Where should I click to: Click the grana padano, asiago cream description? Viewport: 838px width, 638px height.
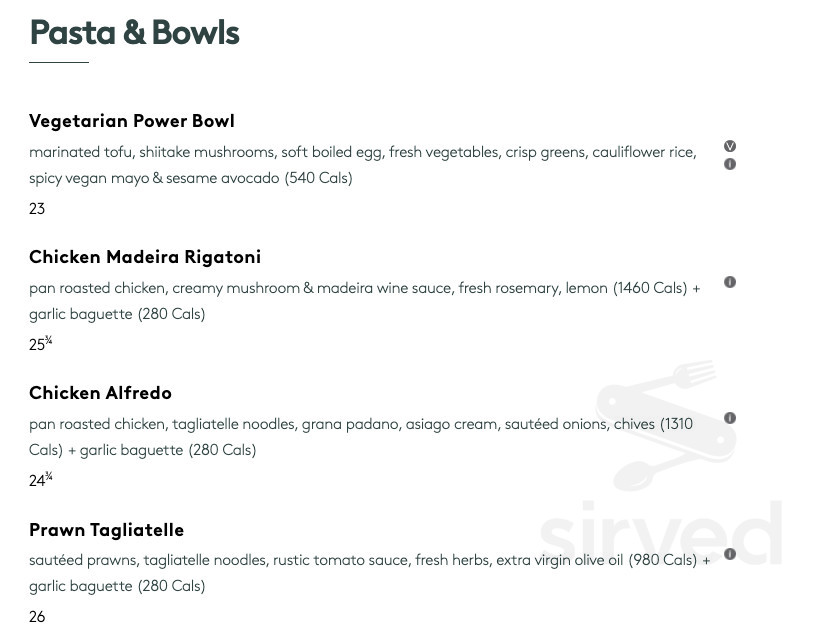(x=361, y=437)
